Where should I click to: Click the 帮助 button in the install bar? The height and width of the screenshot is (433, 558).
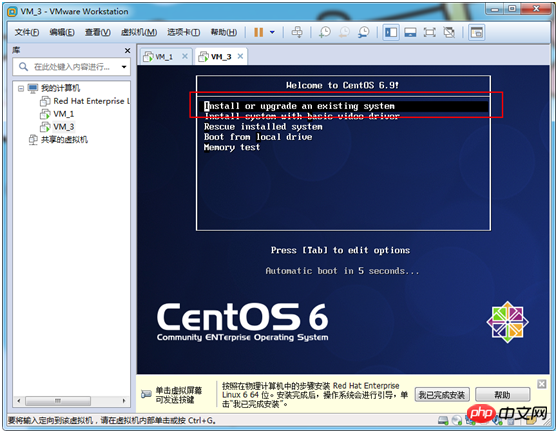point(502,395)
